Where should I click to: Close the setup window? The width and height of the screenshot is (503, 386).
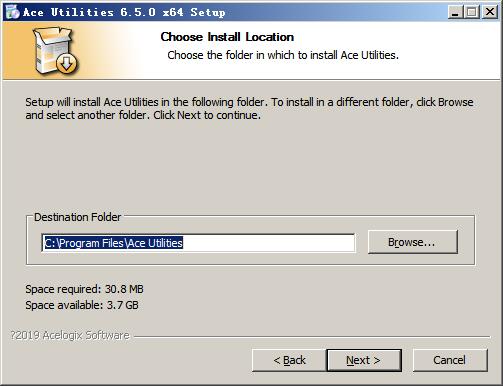coord(490,12)
